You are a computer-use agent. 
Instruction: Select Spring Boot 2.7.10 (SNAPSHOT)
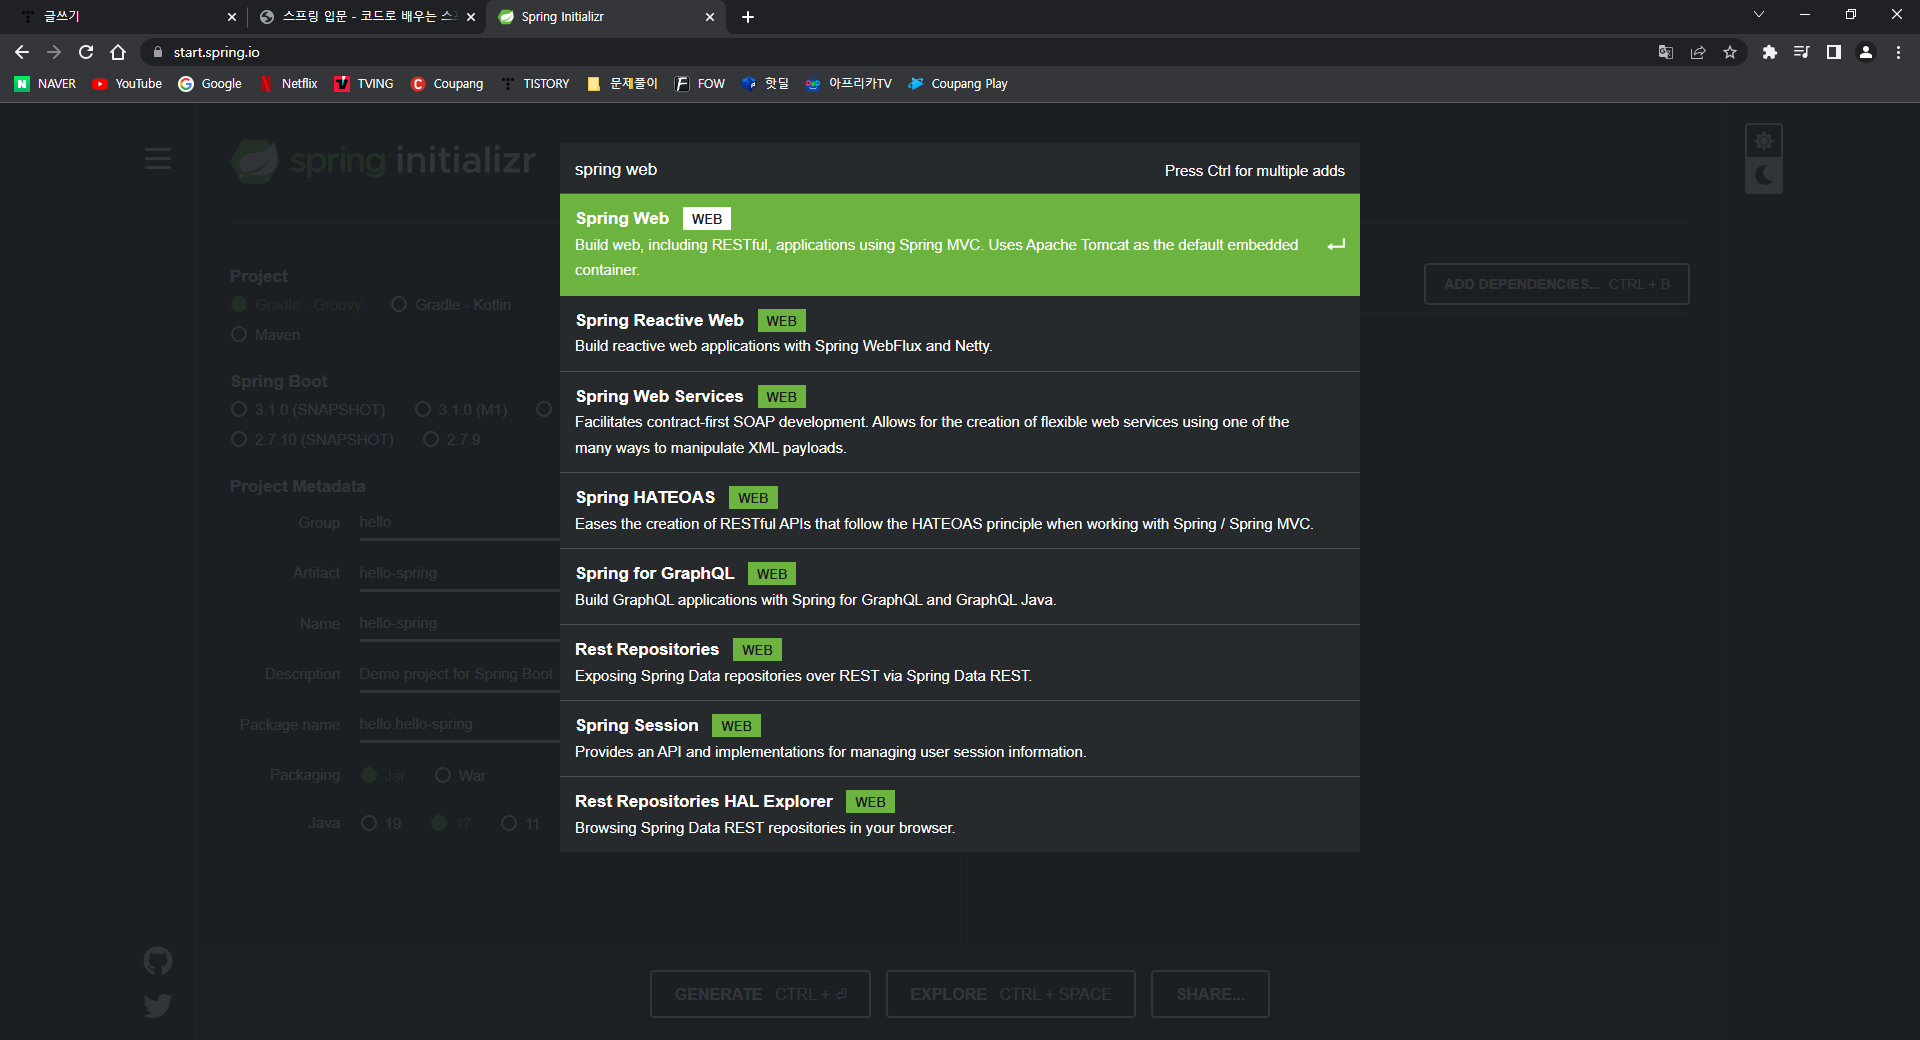point(313,440)
